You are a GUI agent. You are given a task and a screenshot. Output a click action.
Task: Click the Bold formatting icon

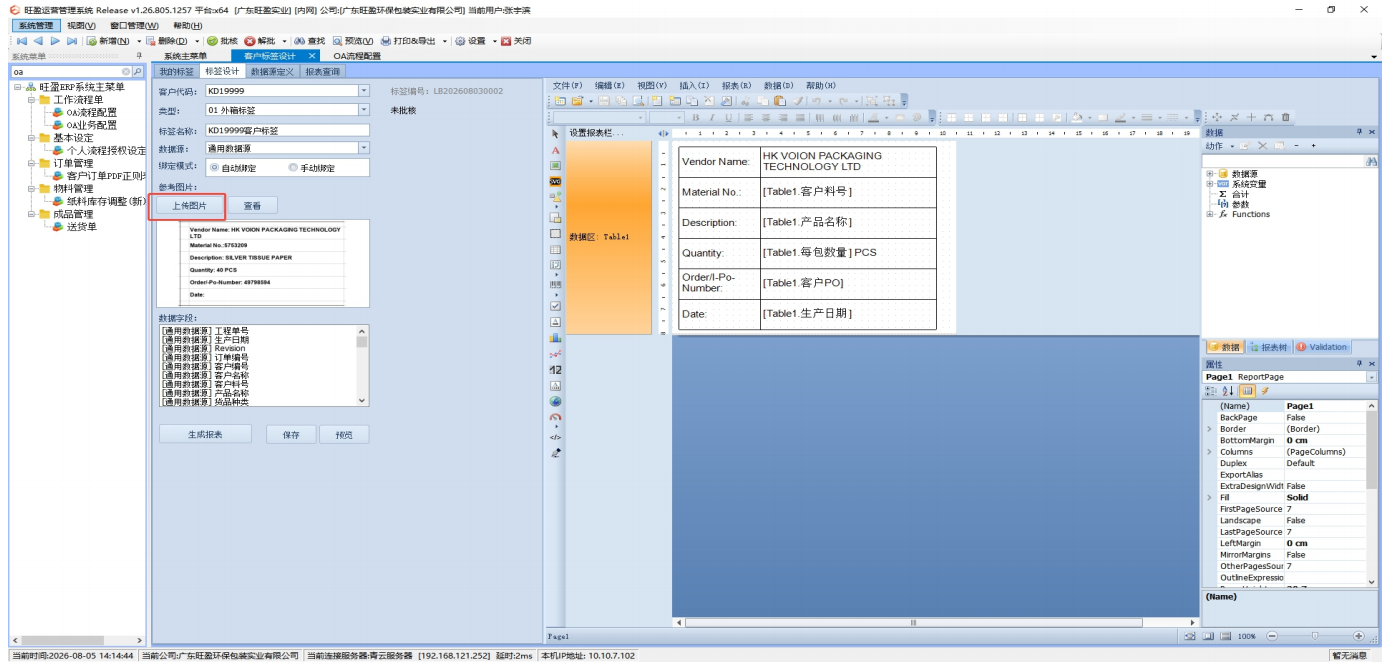[697, 117]
